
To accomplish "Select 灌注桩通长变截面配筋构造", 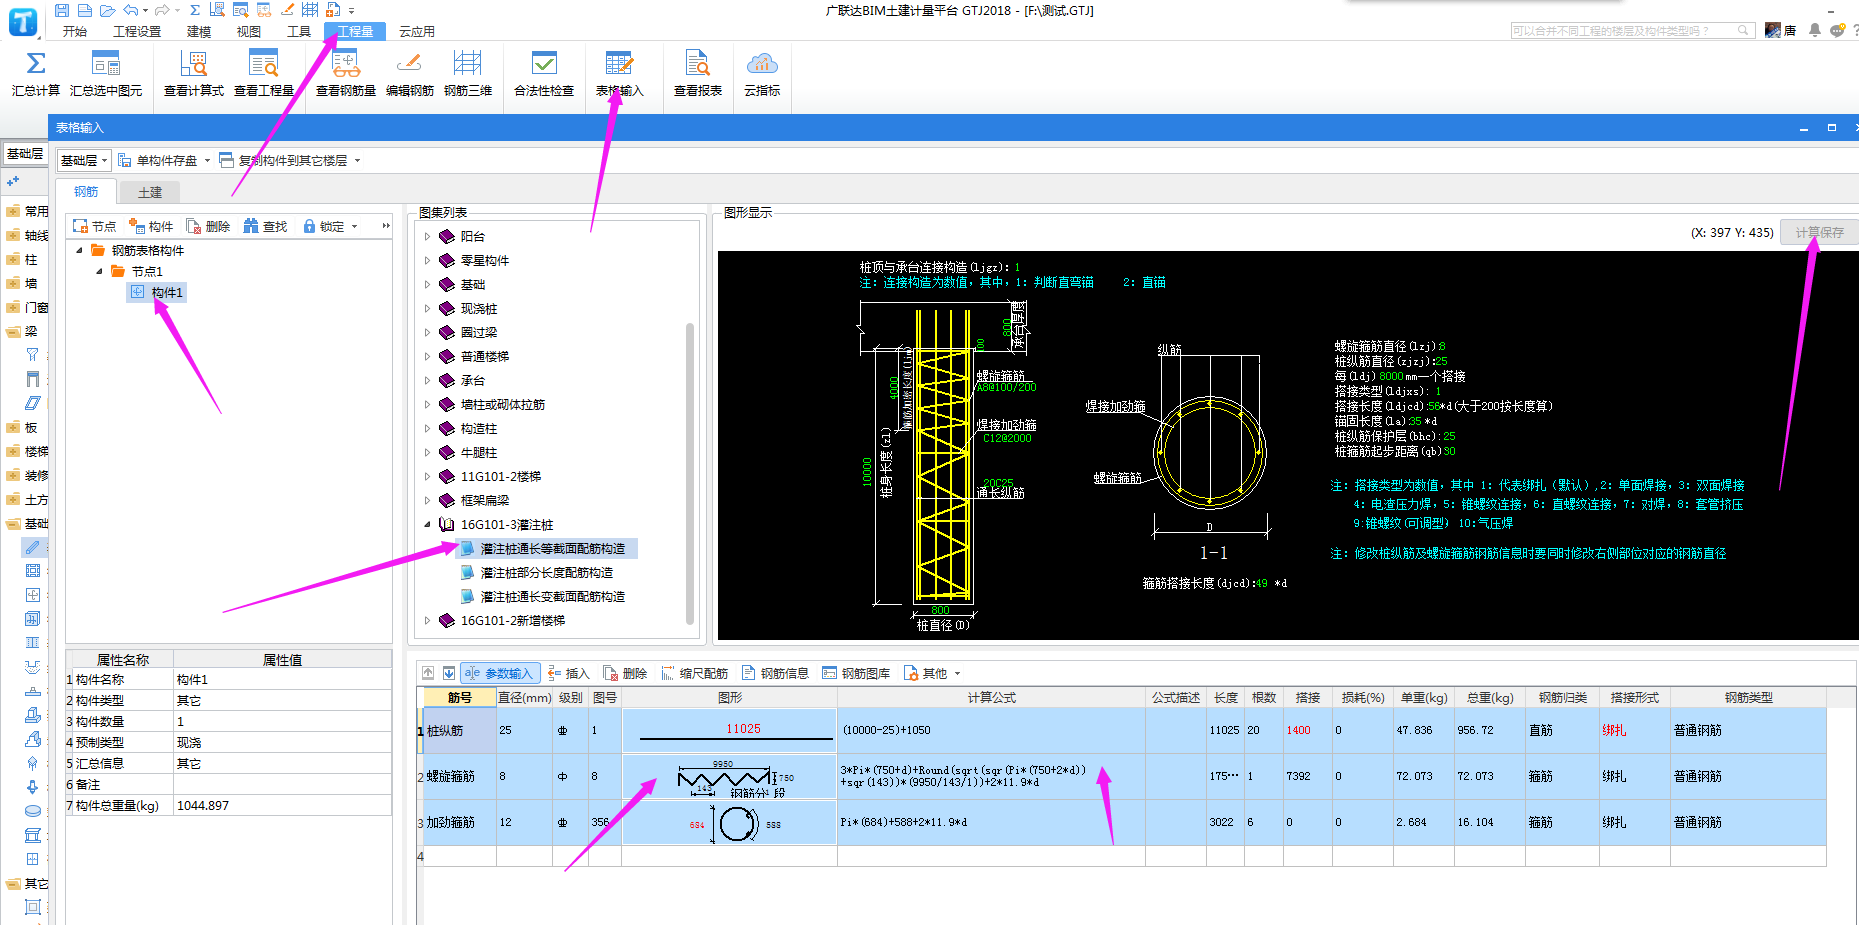I will [x=553, y=597].
